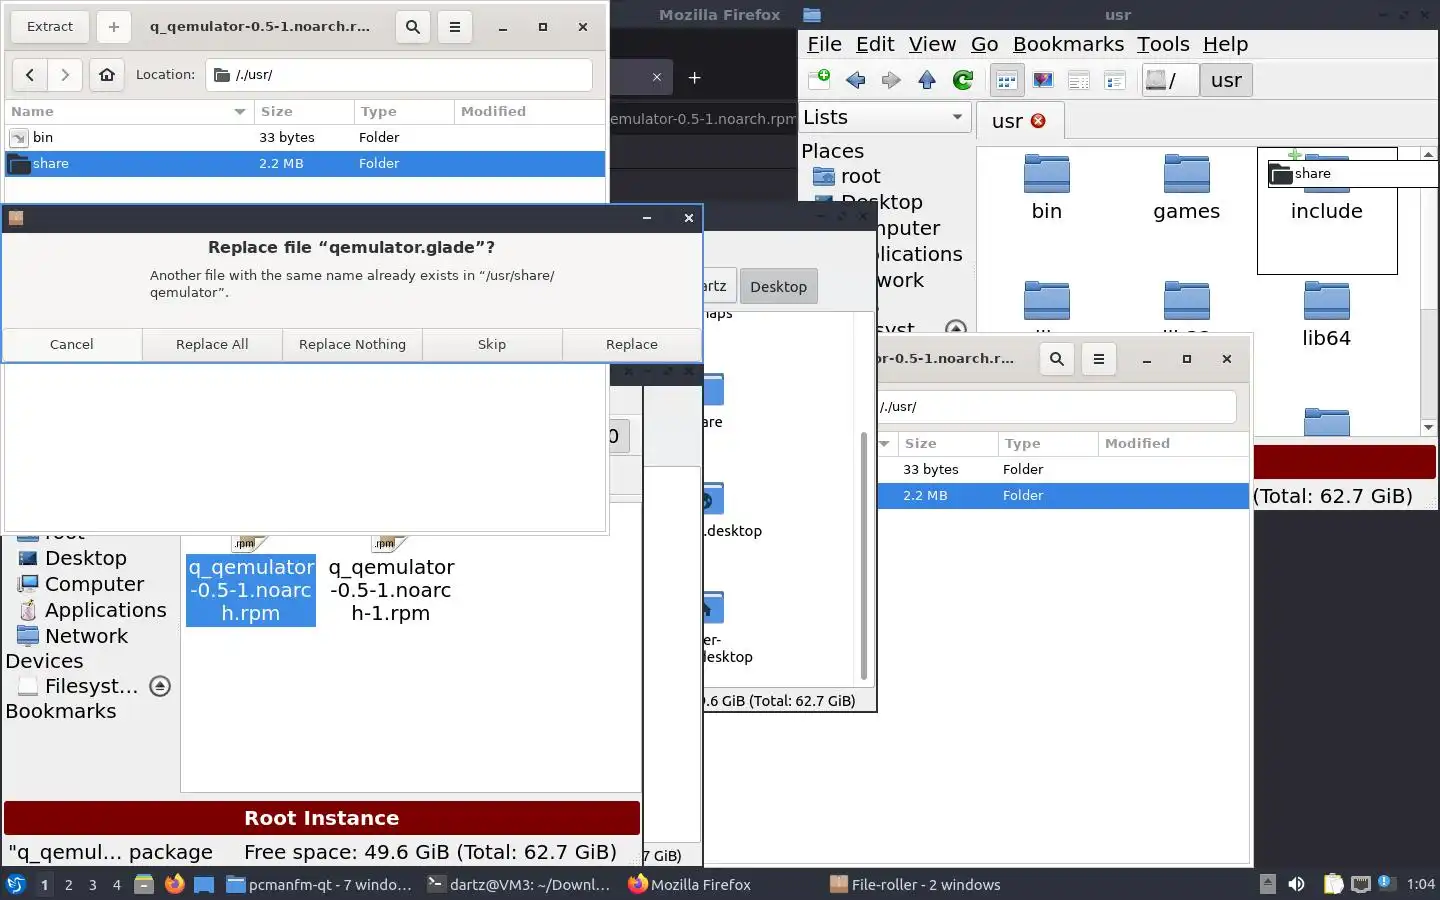Click the Location field showing /./usr/
The image size is (1440, 900).
[399, 74]
